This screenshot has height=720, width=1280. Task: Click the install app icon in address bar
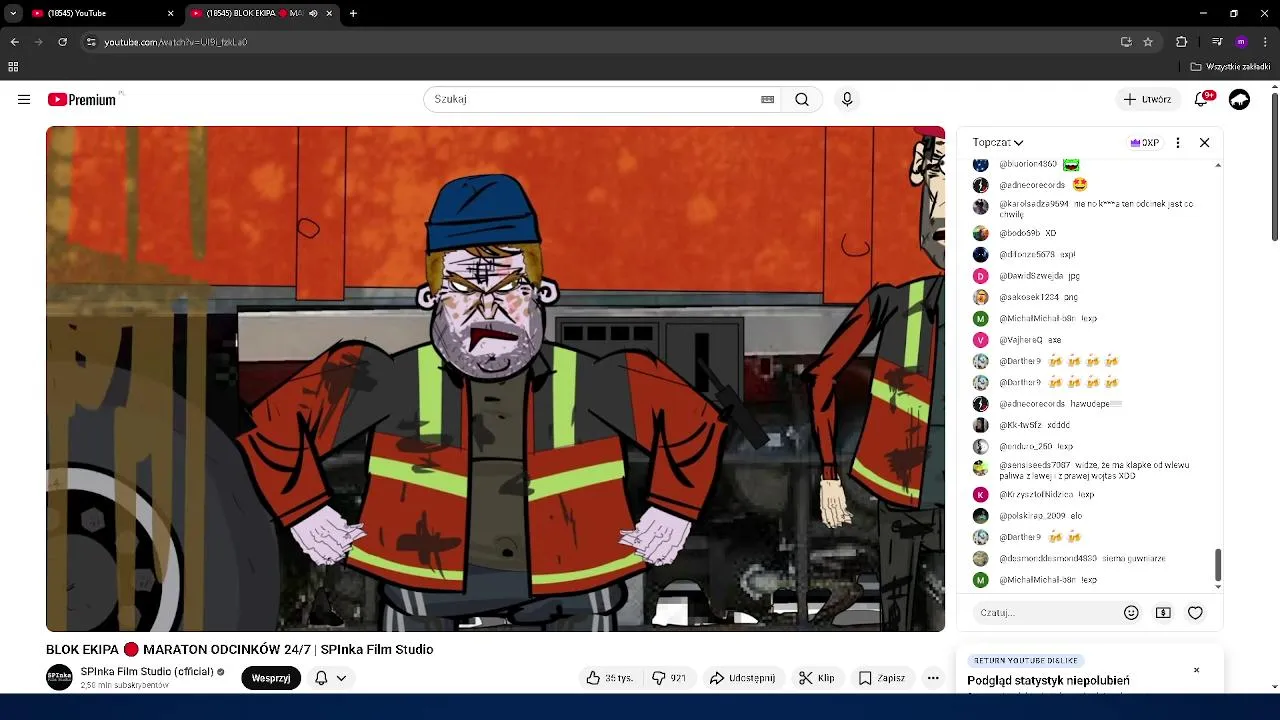(x=1126, y=42)
